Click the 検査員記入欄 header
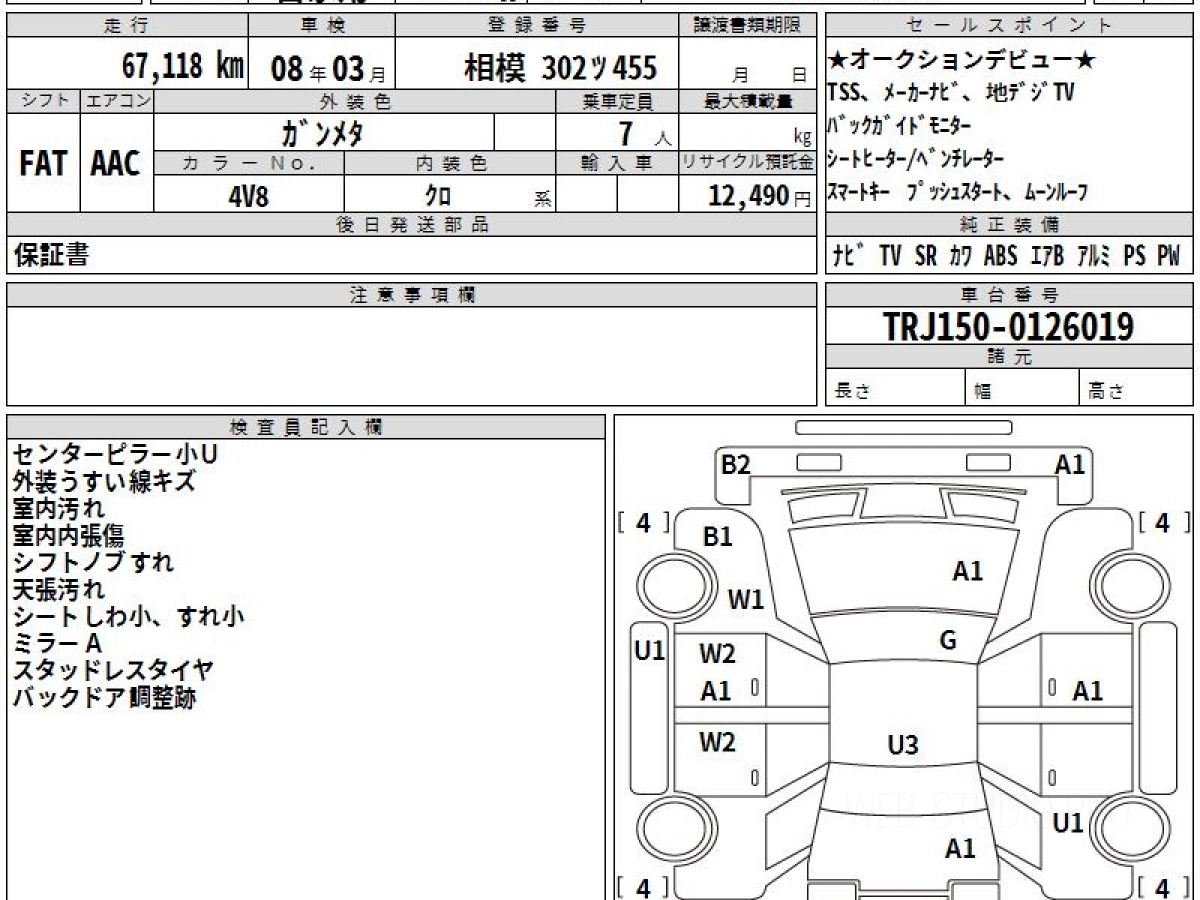This screenshot has height=900, width=1200. (306, 427)
